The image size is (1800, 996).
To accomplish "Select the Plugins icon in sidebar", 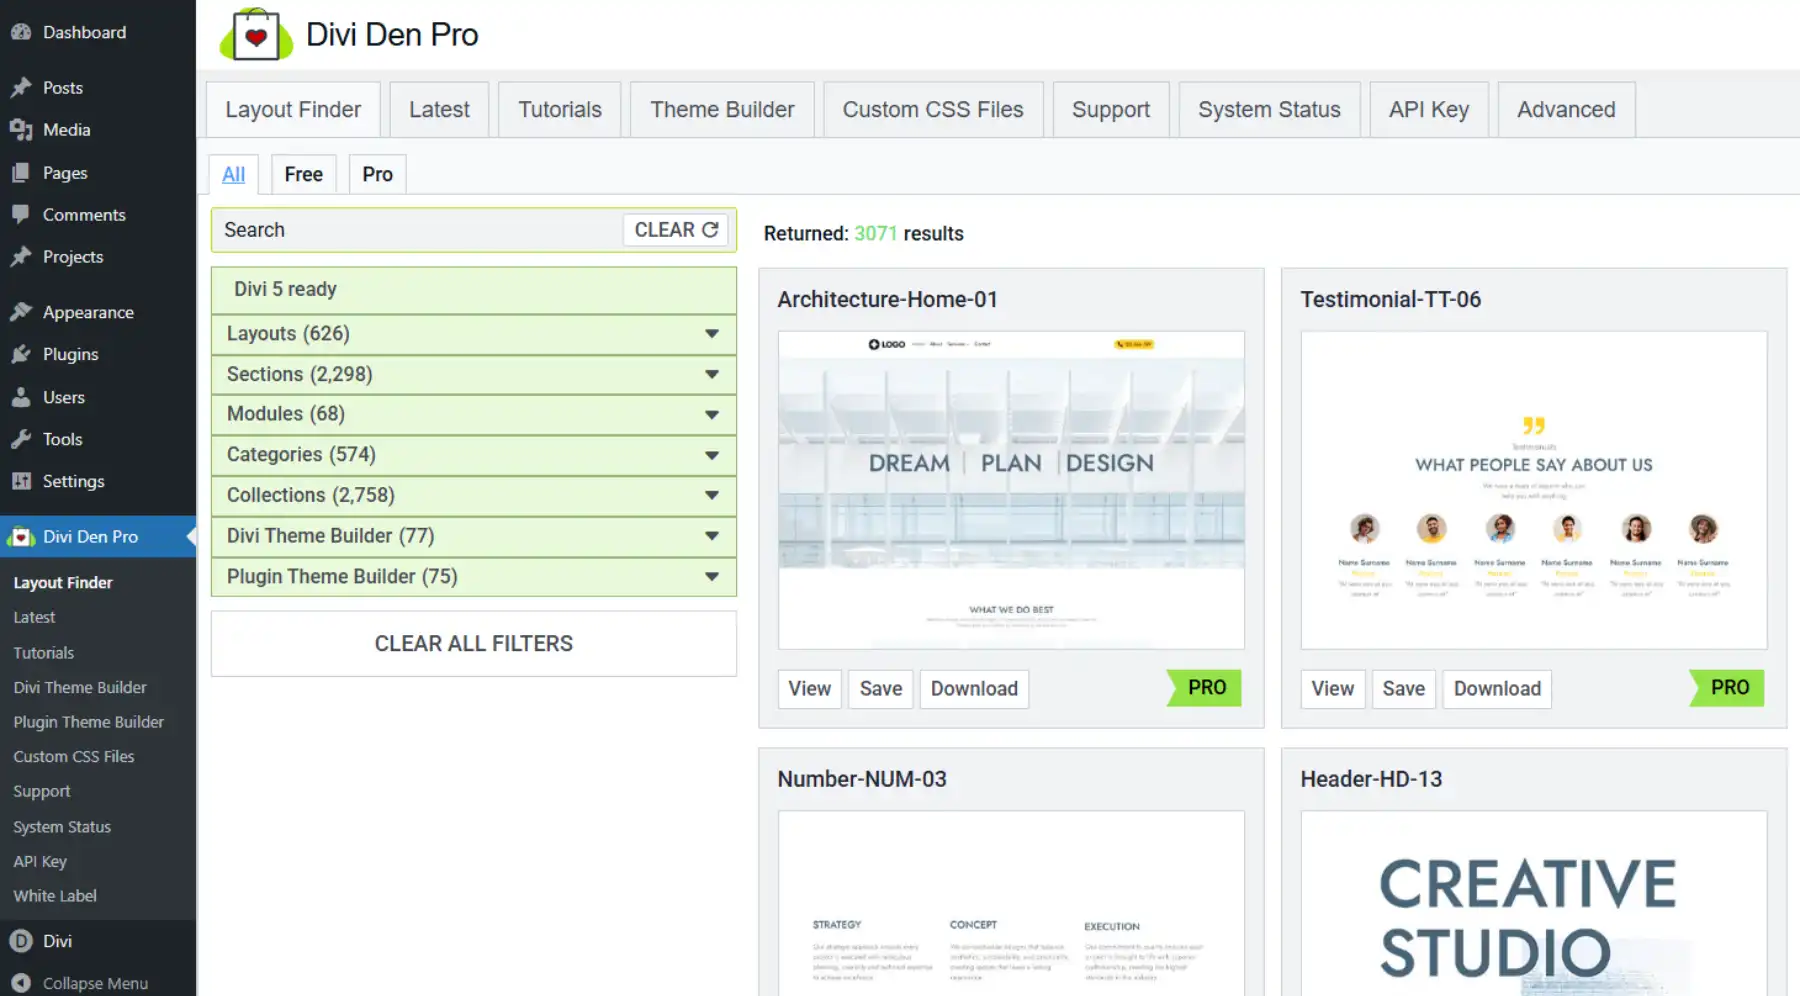I will [x=22, y=353].
